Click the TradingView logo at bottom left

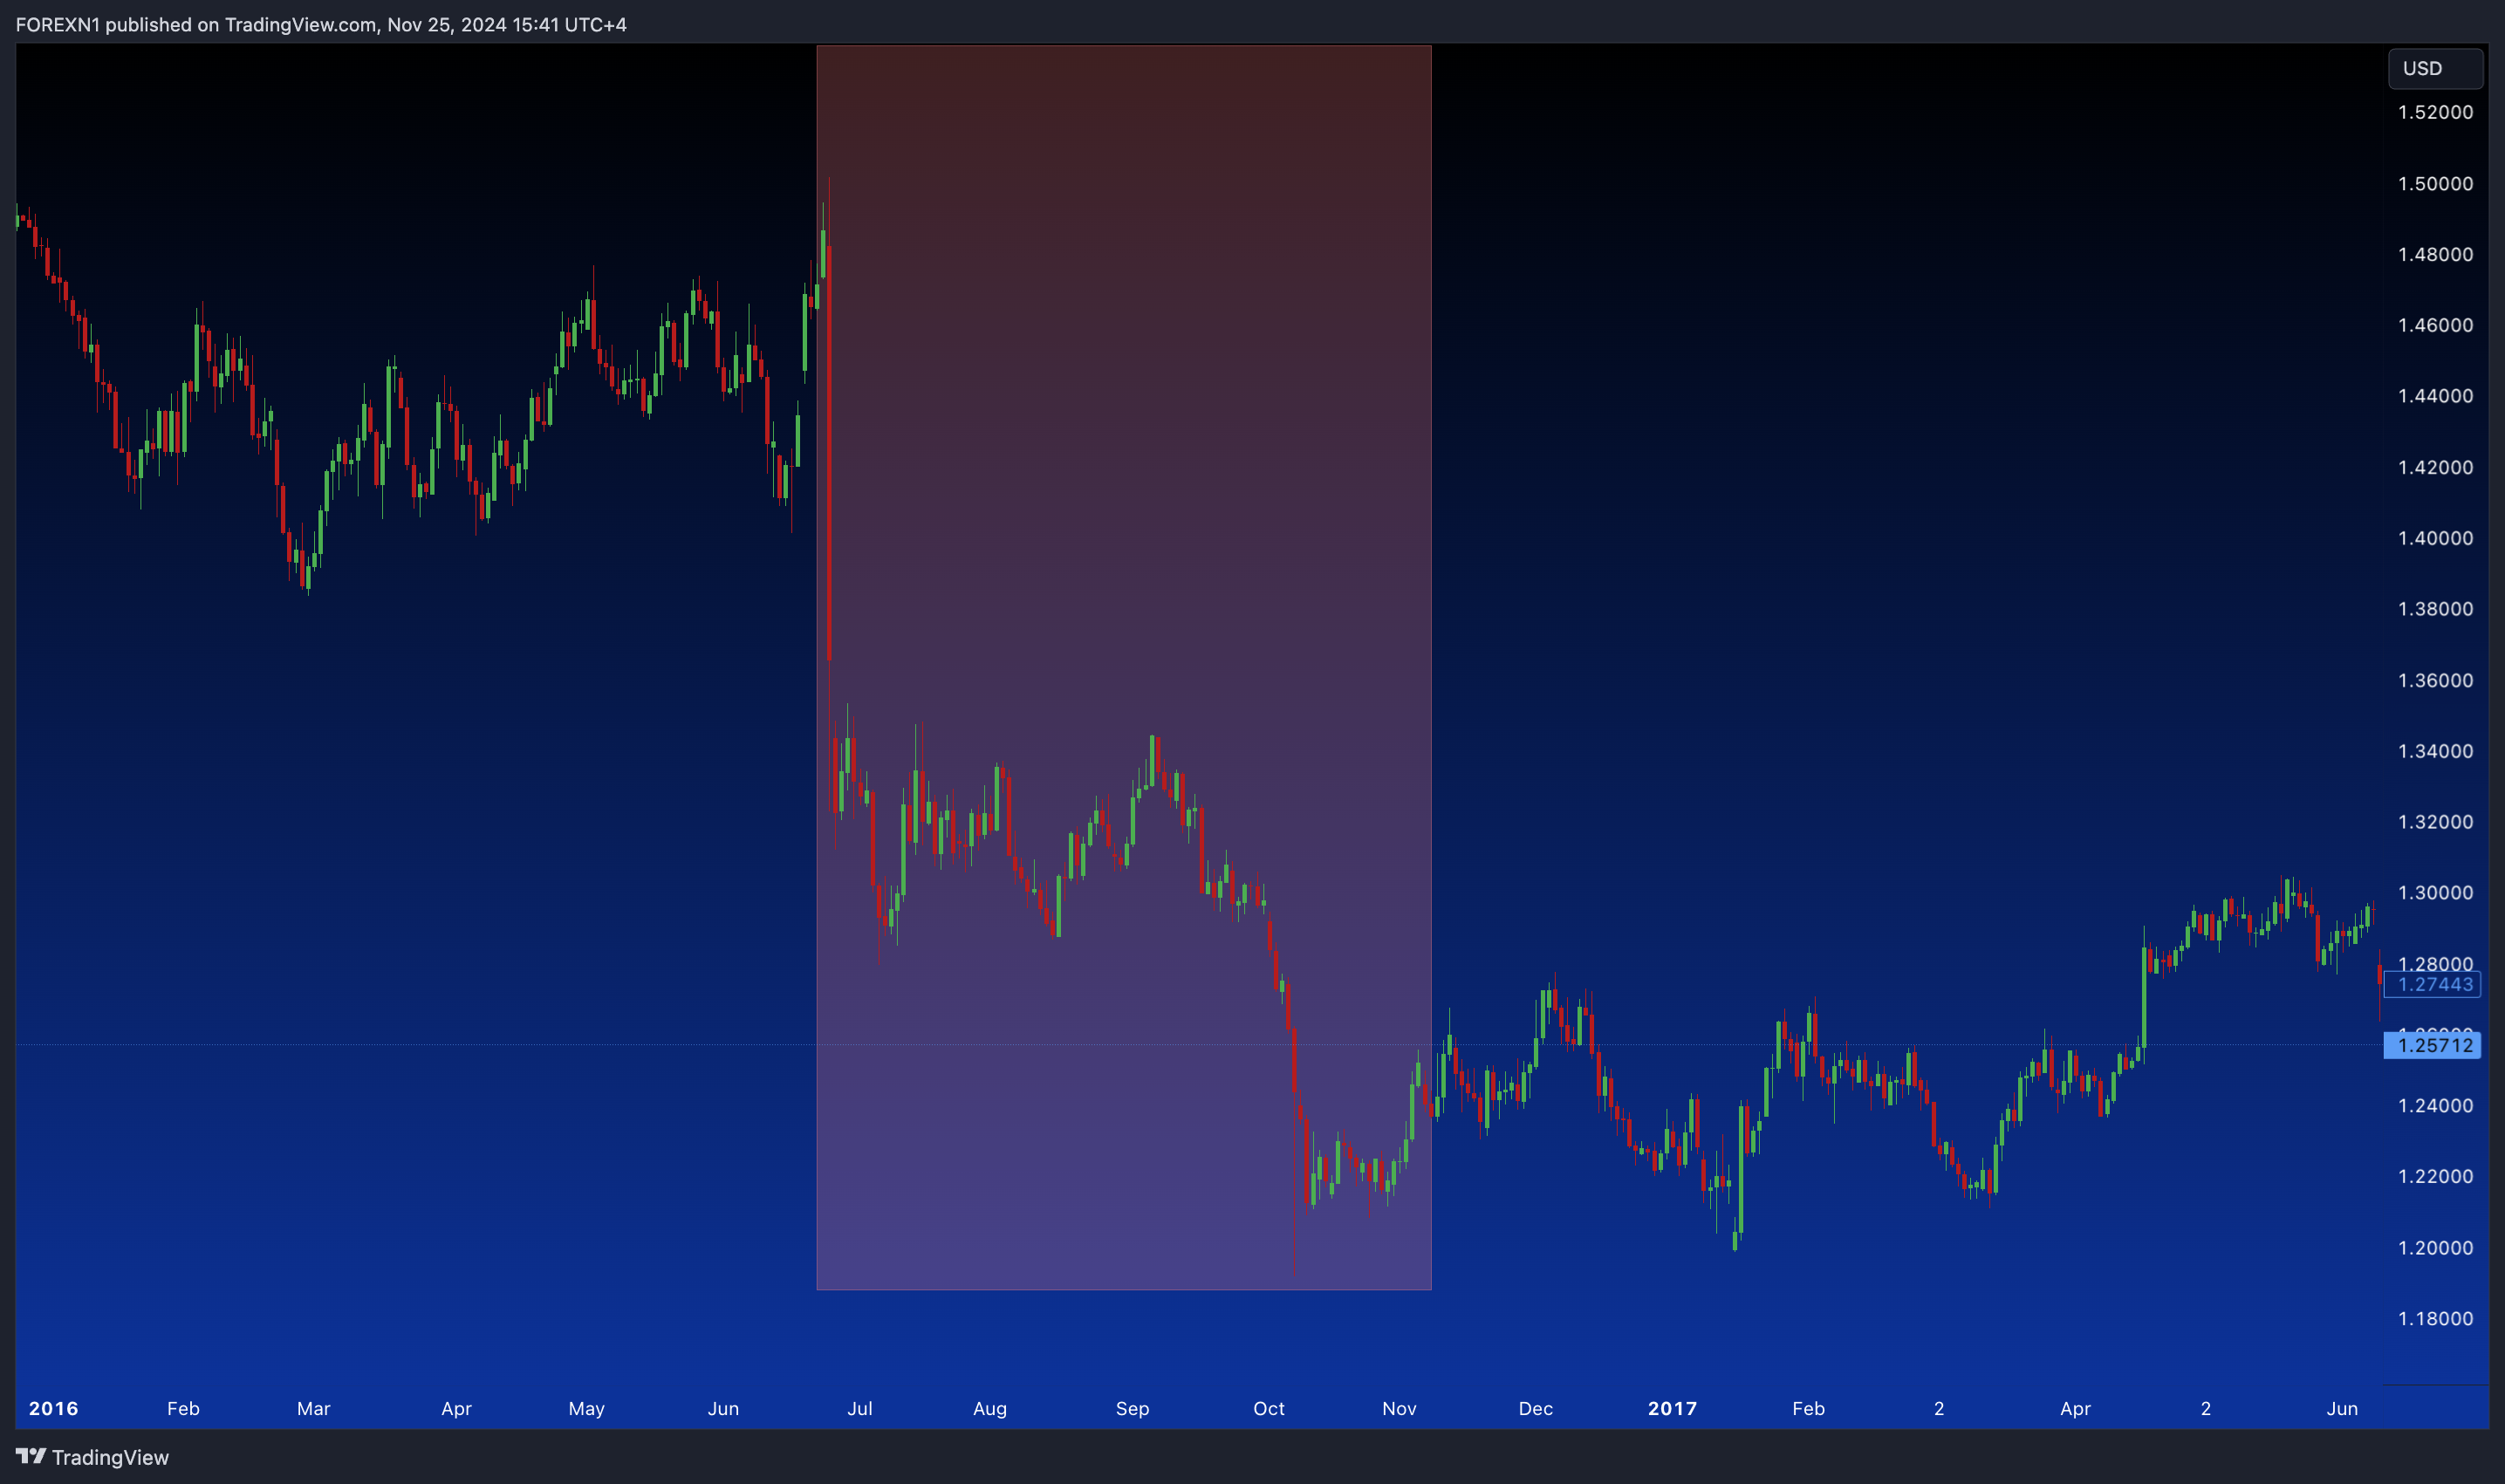[x=92, y=1457]
